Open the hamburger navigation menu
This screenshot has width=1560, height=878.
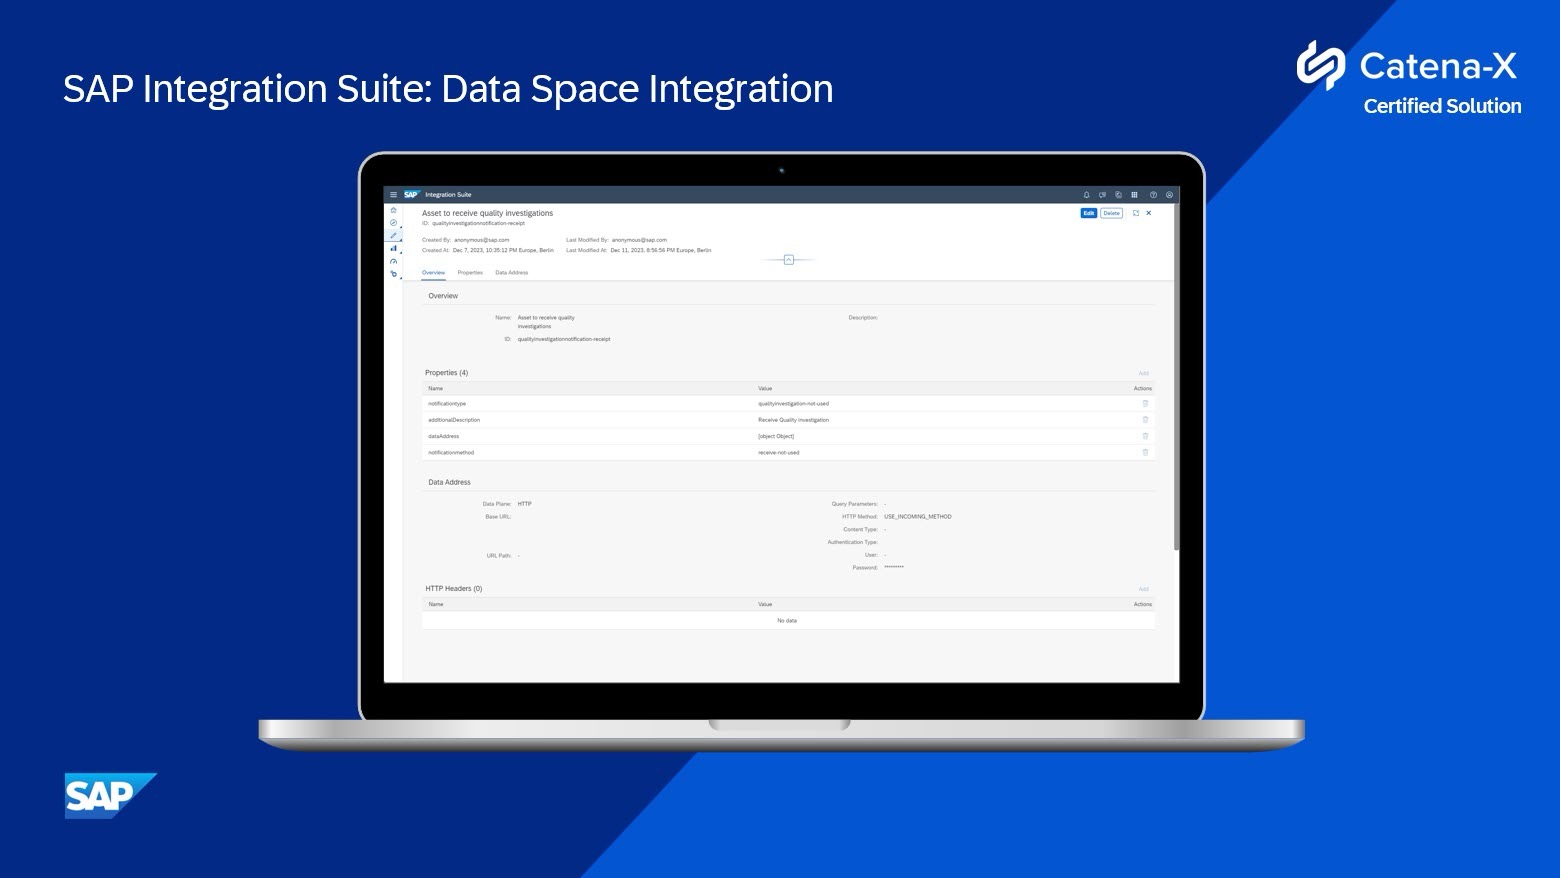[x=393, y=195]
